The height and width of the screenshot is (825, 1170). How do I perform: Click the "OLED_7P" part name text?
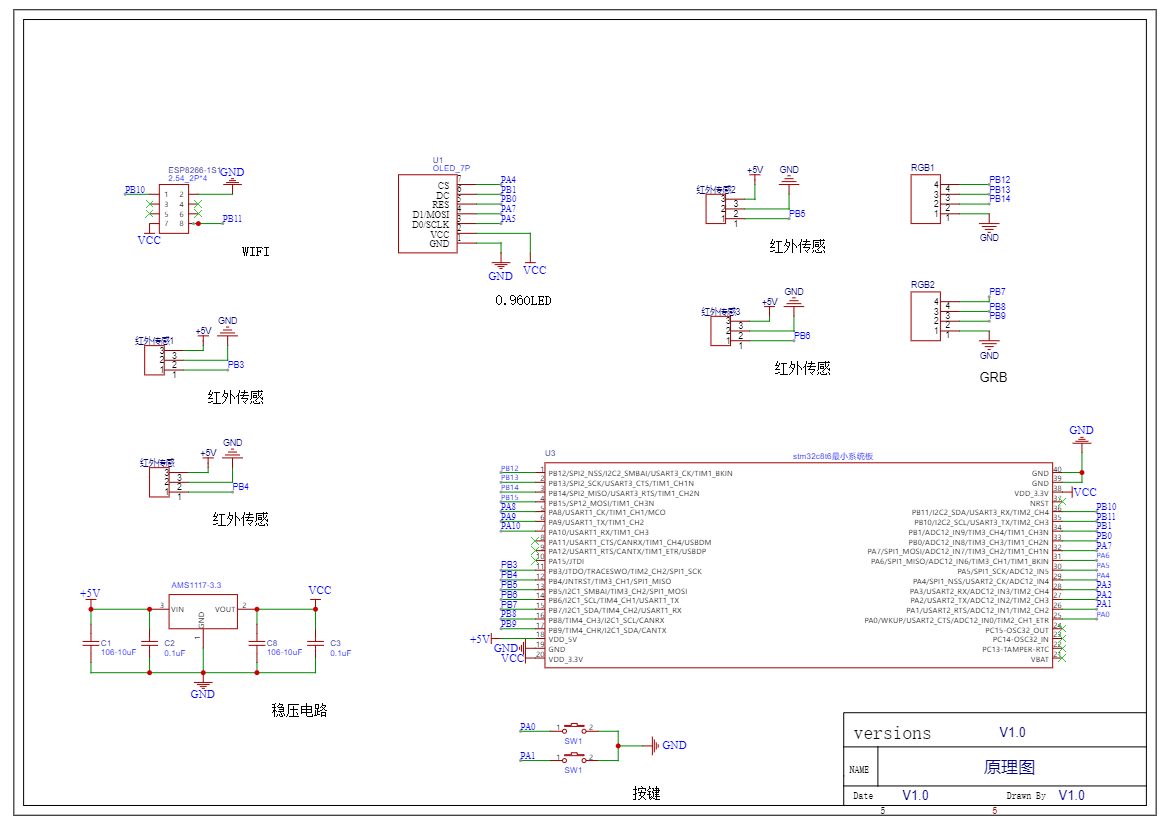point(451,169)
